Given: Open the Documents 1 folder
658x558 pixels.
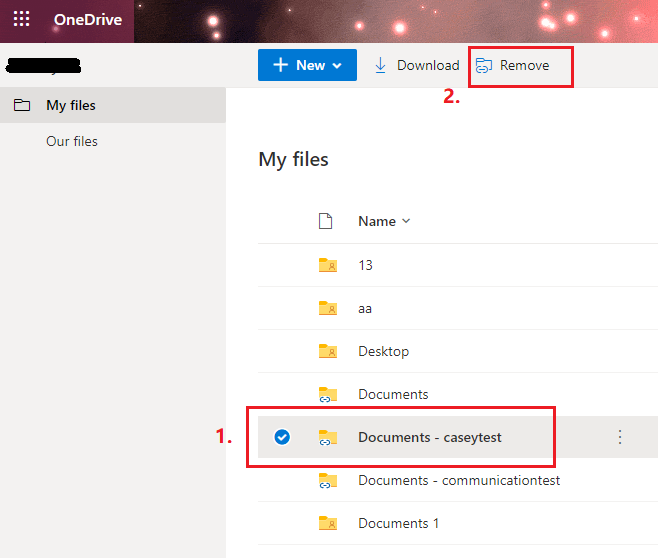Looking at the screenshot, I should click(398, 523).
